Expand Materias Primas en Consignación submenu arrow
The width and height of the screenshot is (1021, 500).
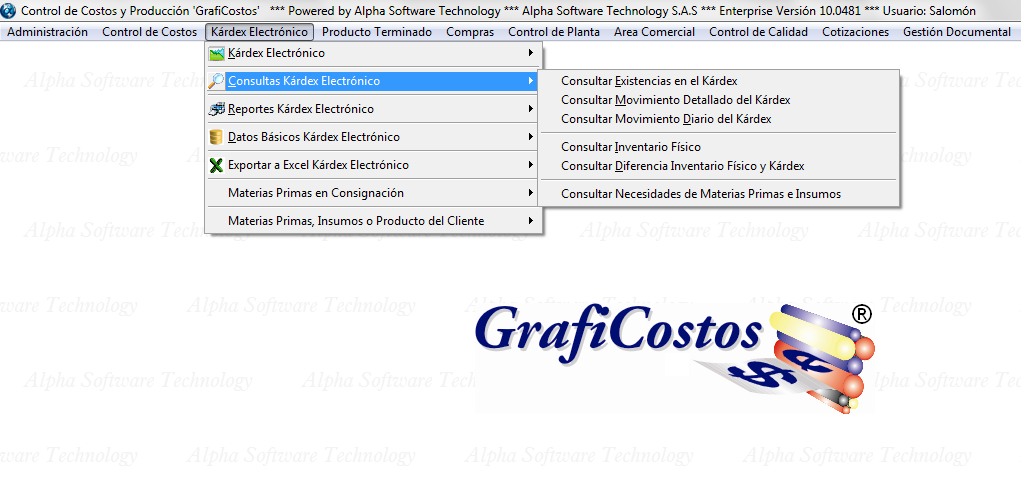pos(530,193)
